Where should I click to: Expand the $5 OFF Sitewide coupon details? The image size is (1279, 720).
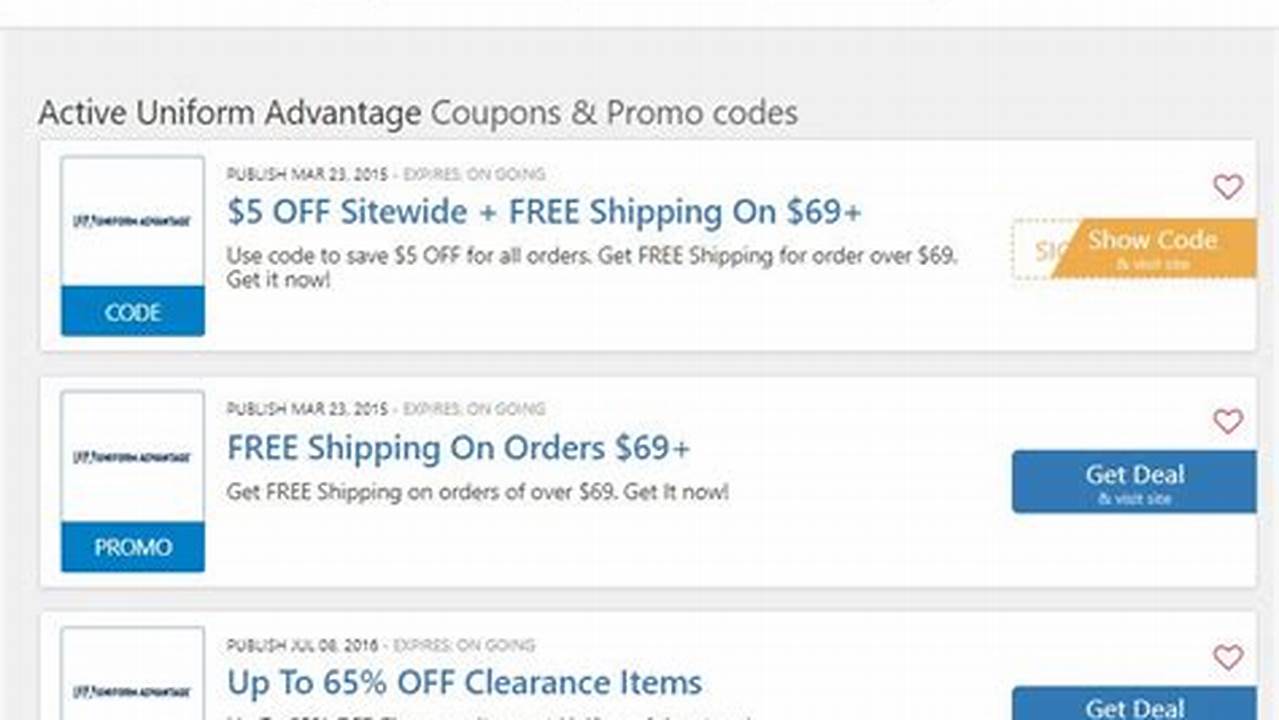pos(546,212)
